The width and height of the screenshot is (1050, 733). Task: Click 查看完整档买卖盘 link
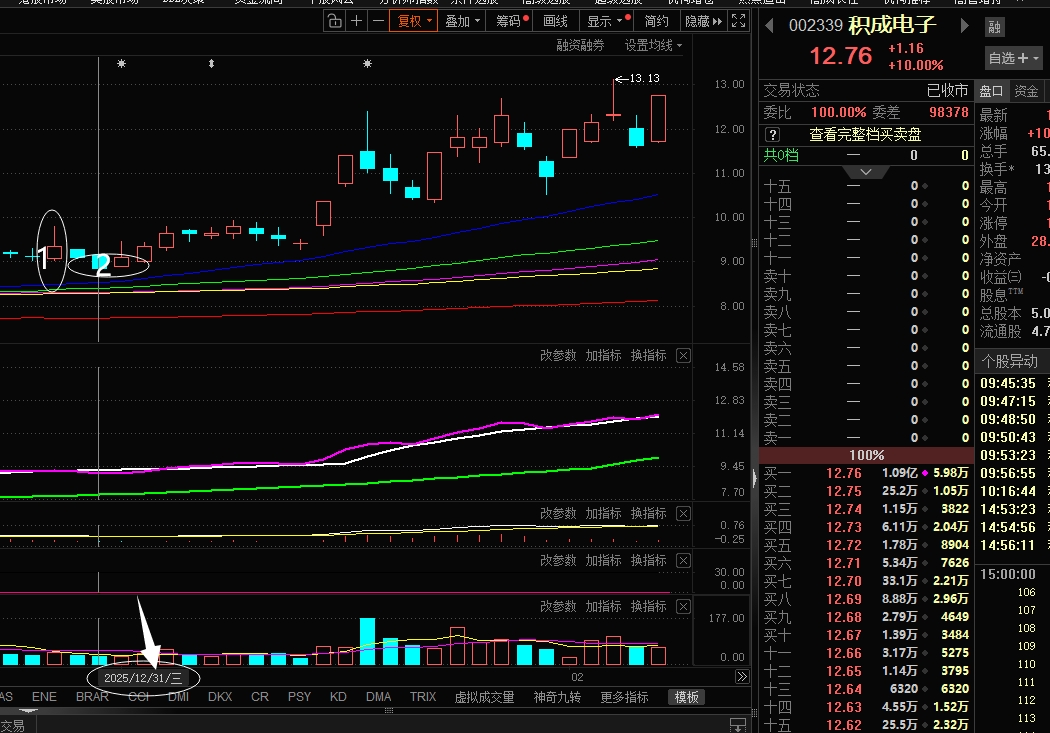tap(865, 135)
